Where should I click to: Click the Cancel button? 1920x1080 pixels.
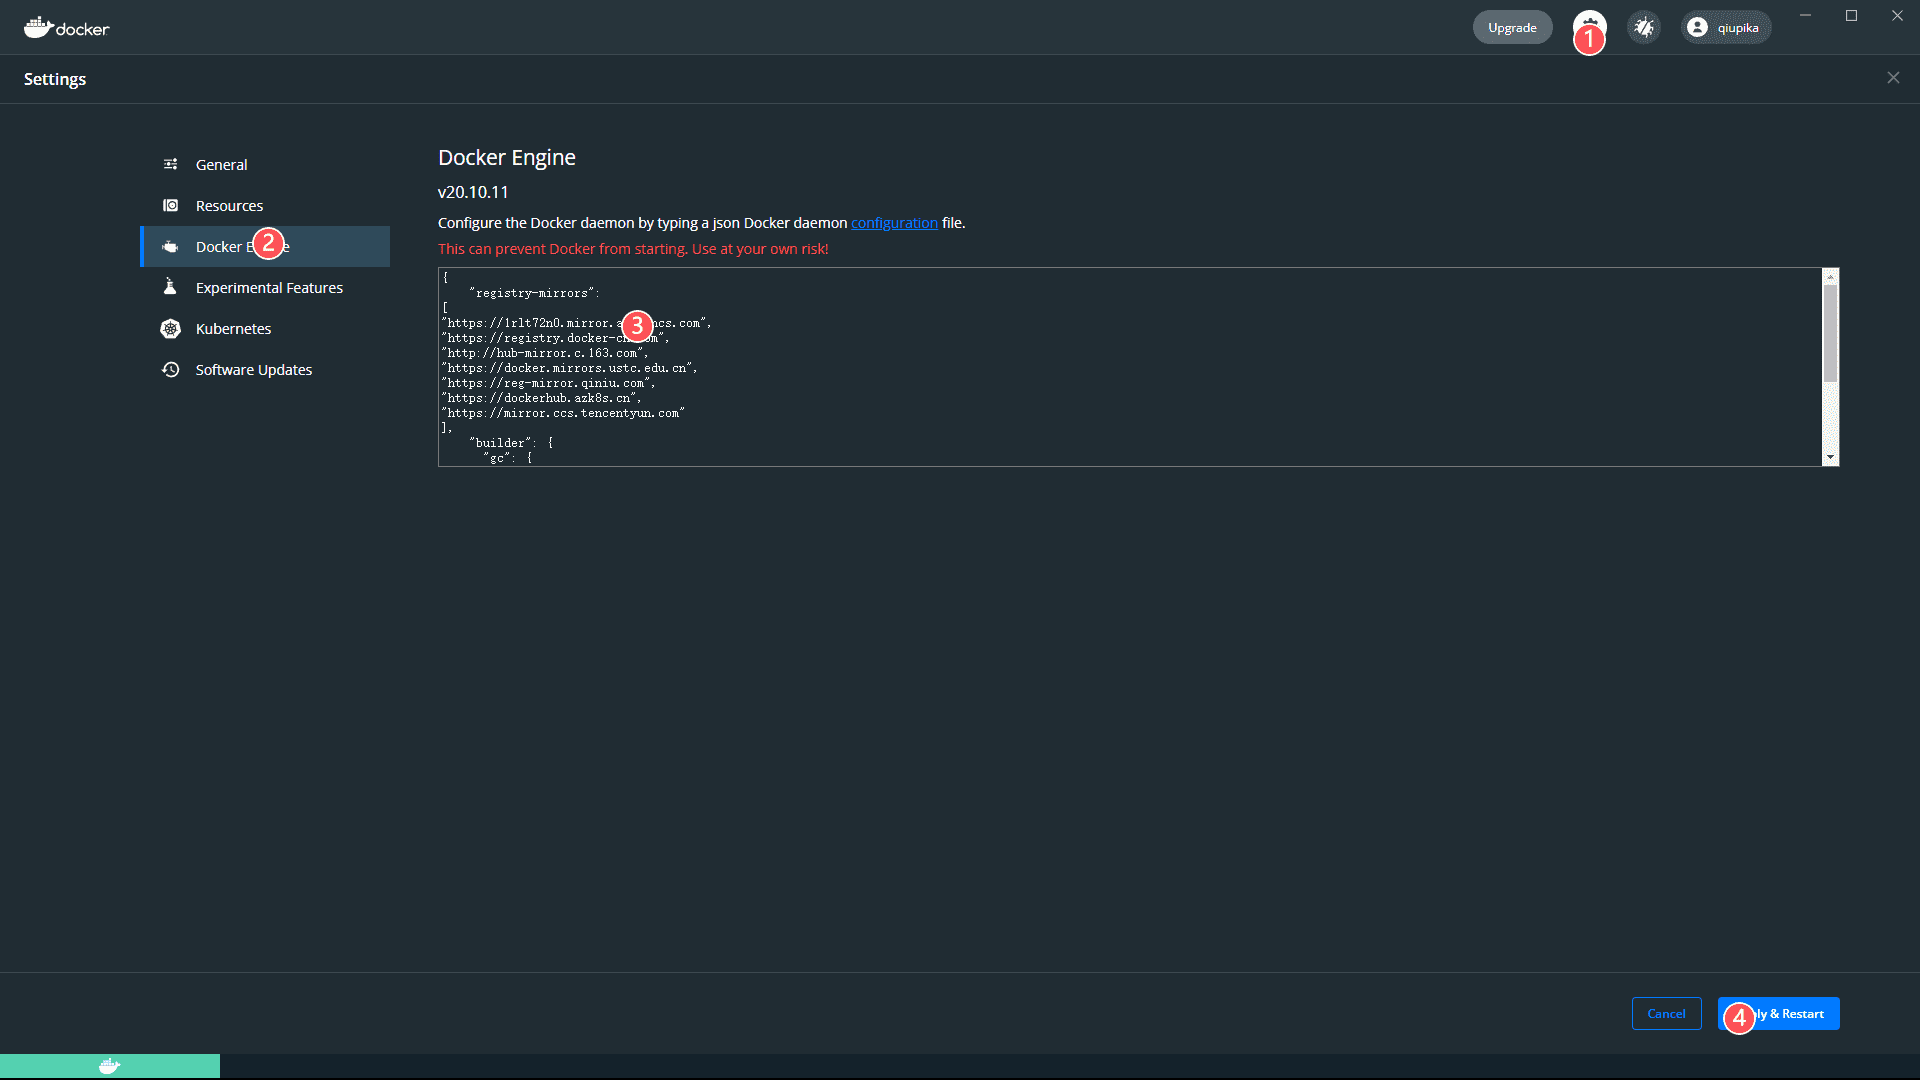1666,1013
